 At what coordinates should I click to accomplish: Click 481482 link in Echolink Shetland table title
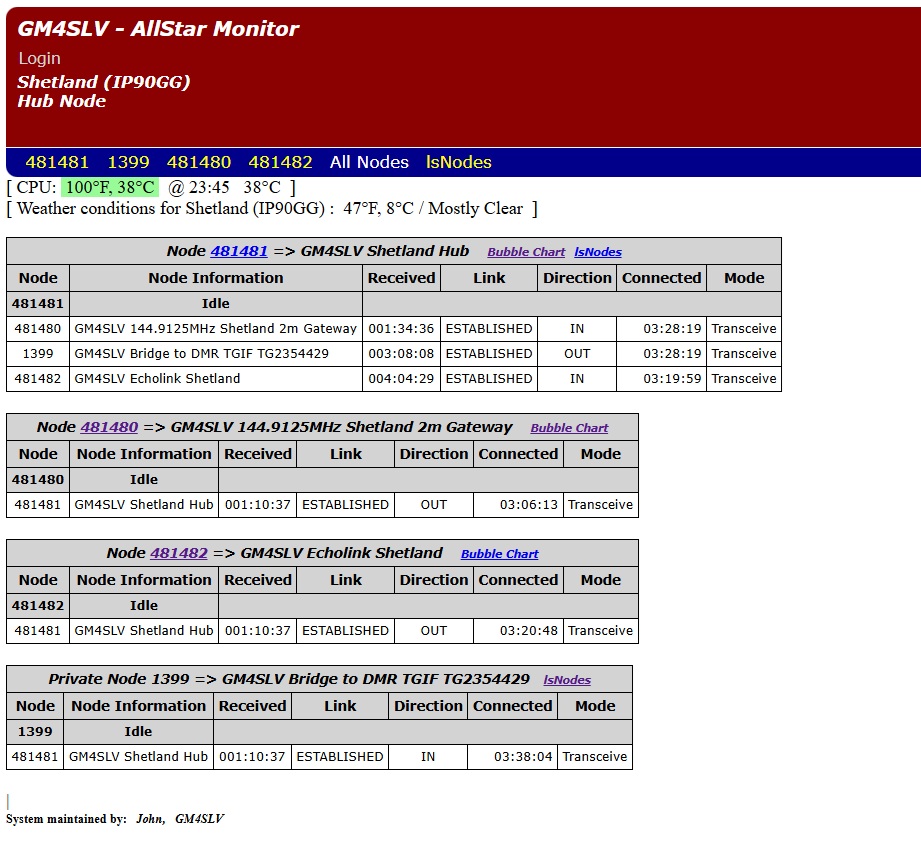tap(179, 553)
